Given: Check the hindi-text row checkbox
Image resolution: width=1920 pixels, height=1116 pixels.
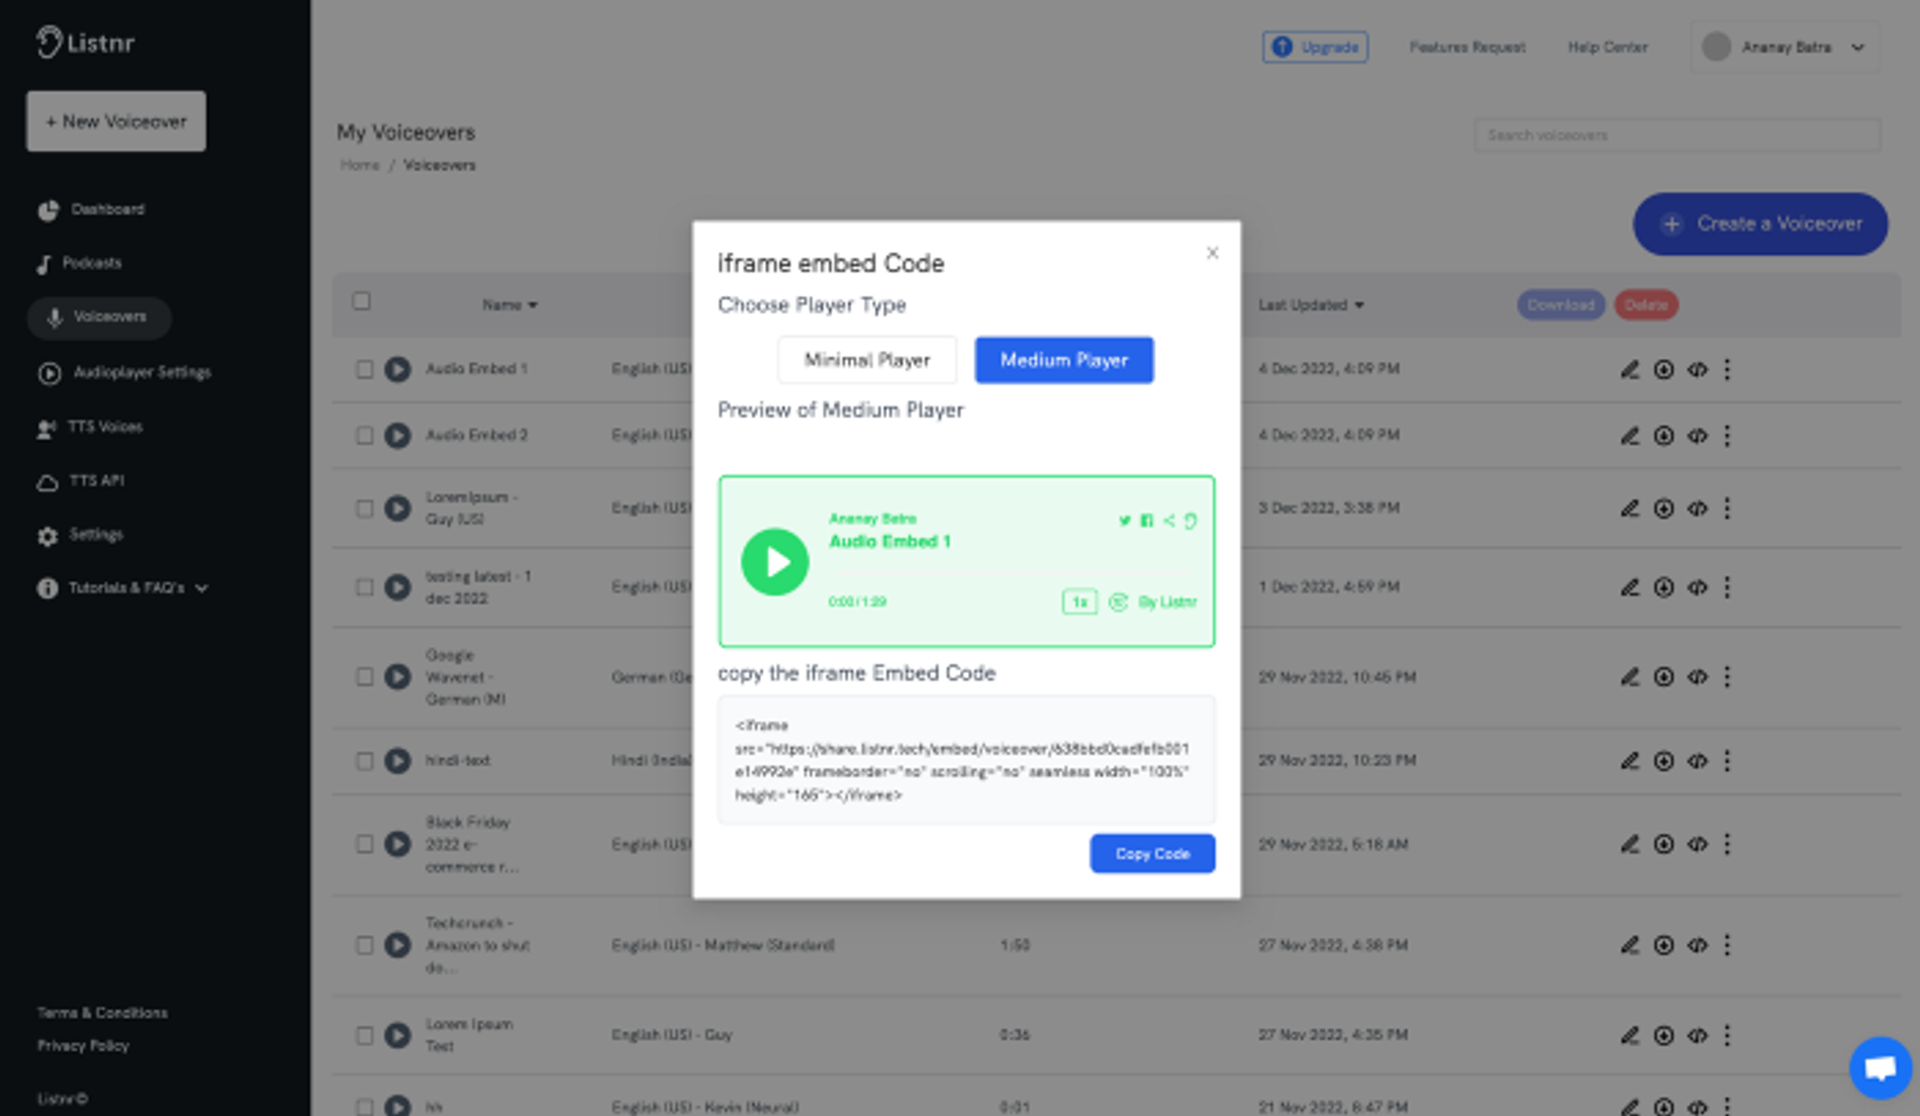Looking at the screenshot, I should point(364,761).
